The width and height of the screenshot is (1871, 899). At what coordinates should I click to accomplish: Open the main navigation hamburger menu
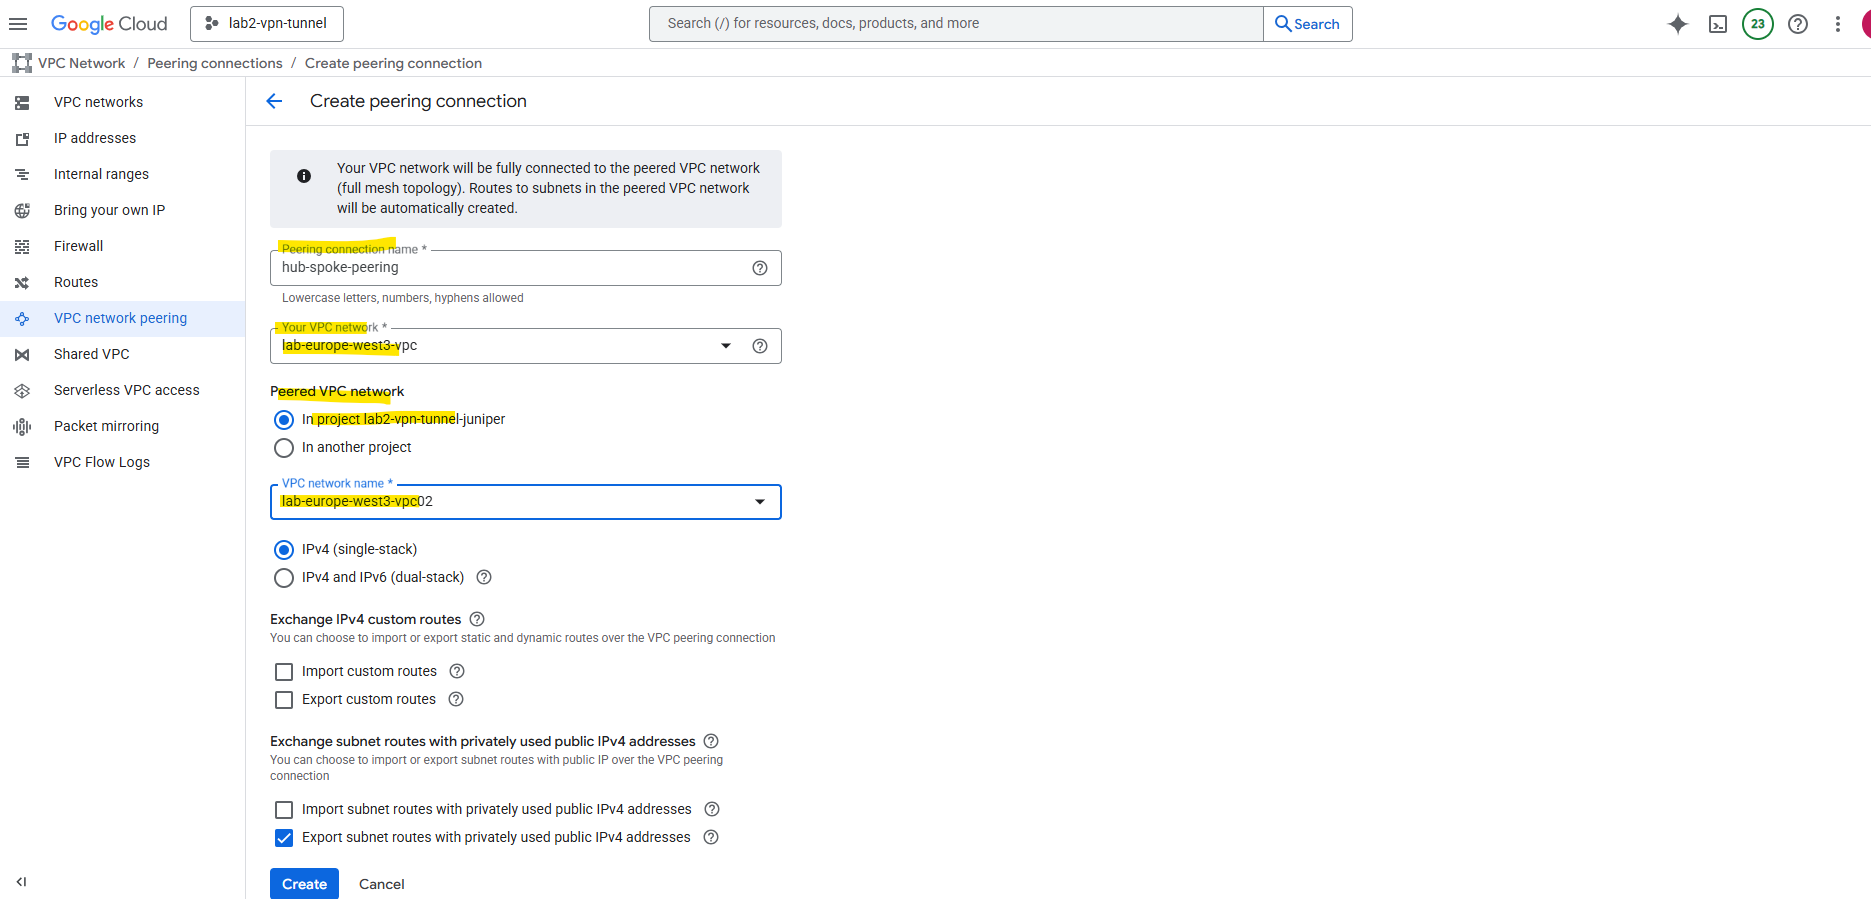18,24
